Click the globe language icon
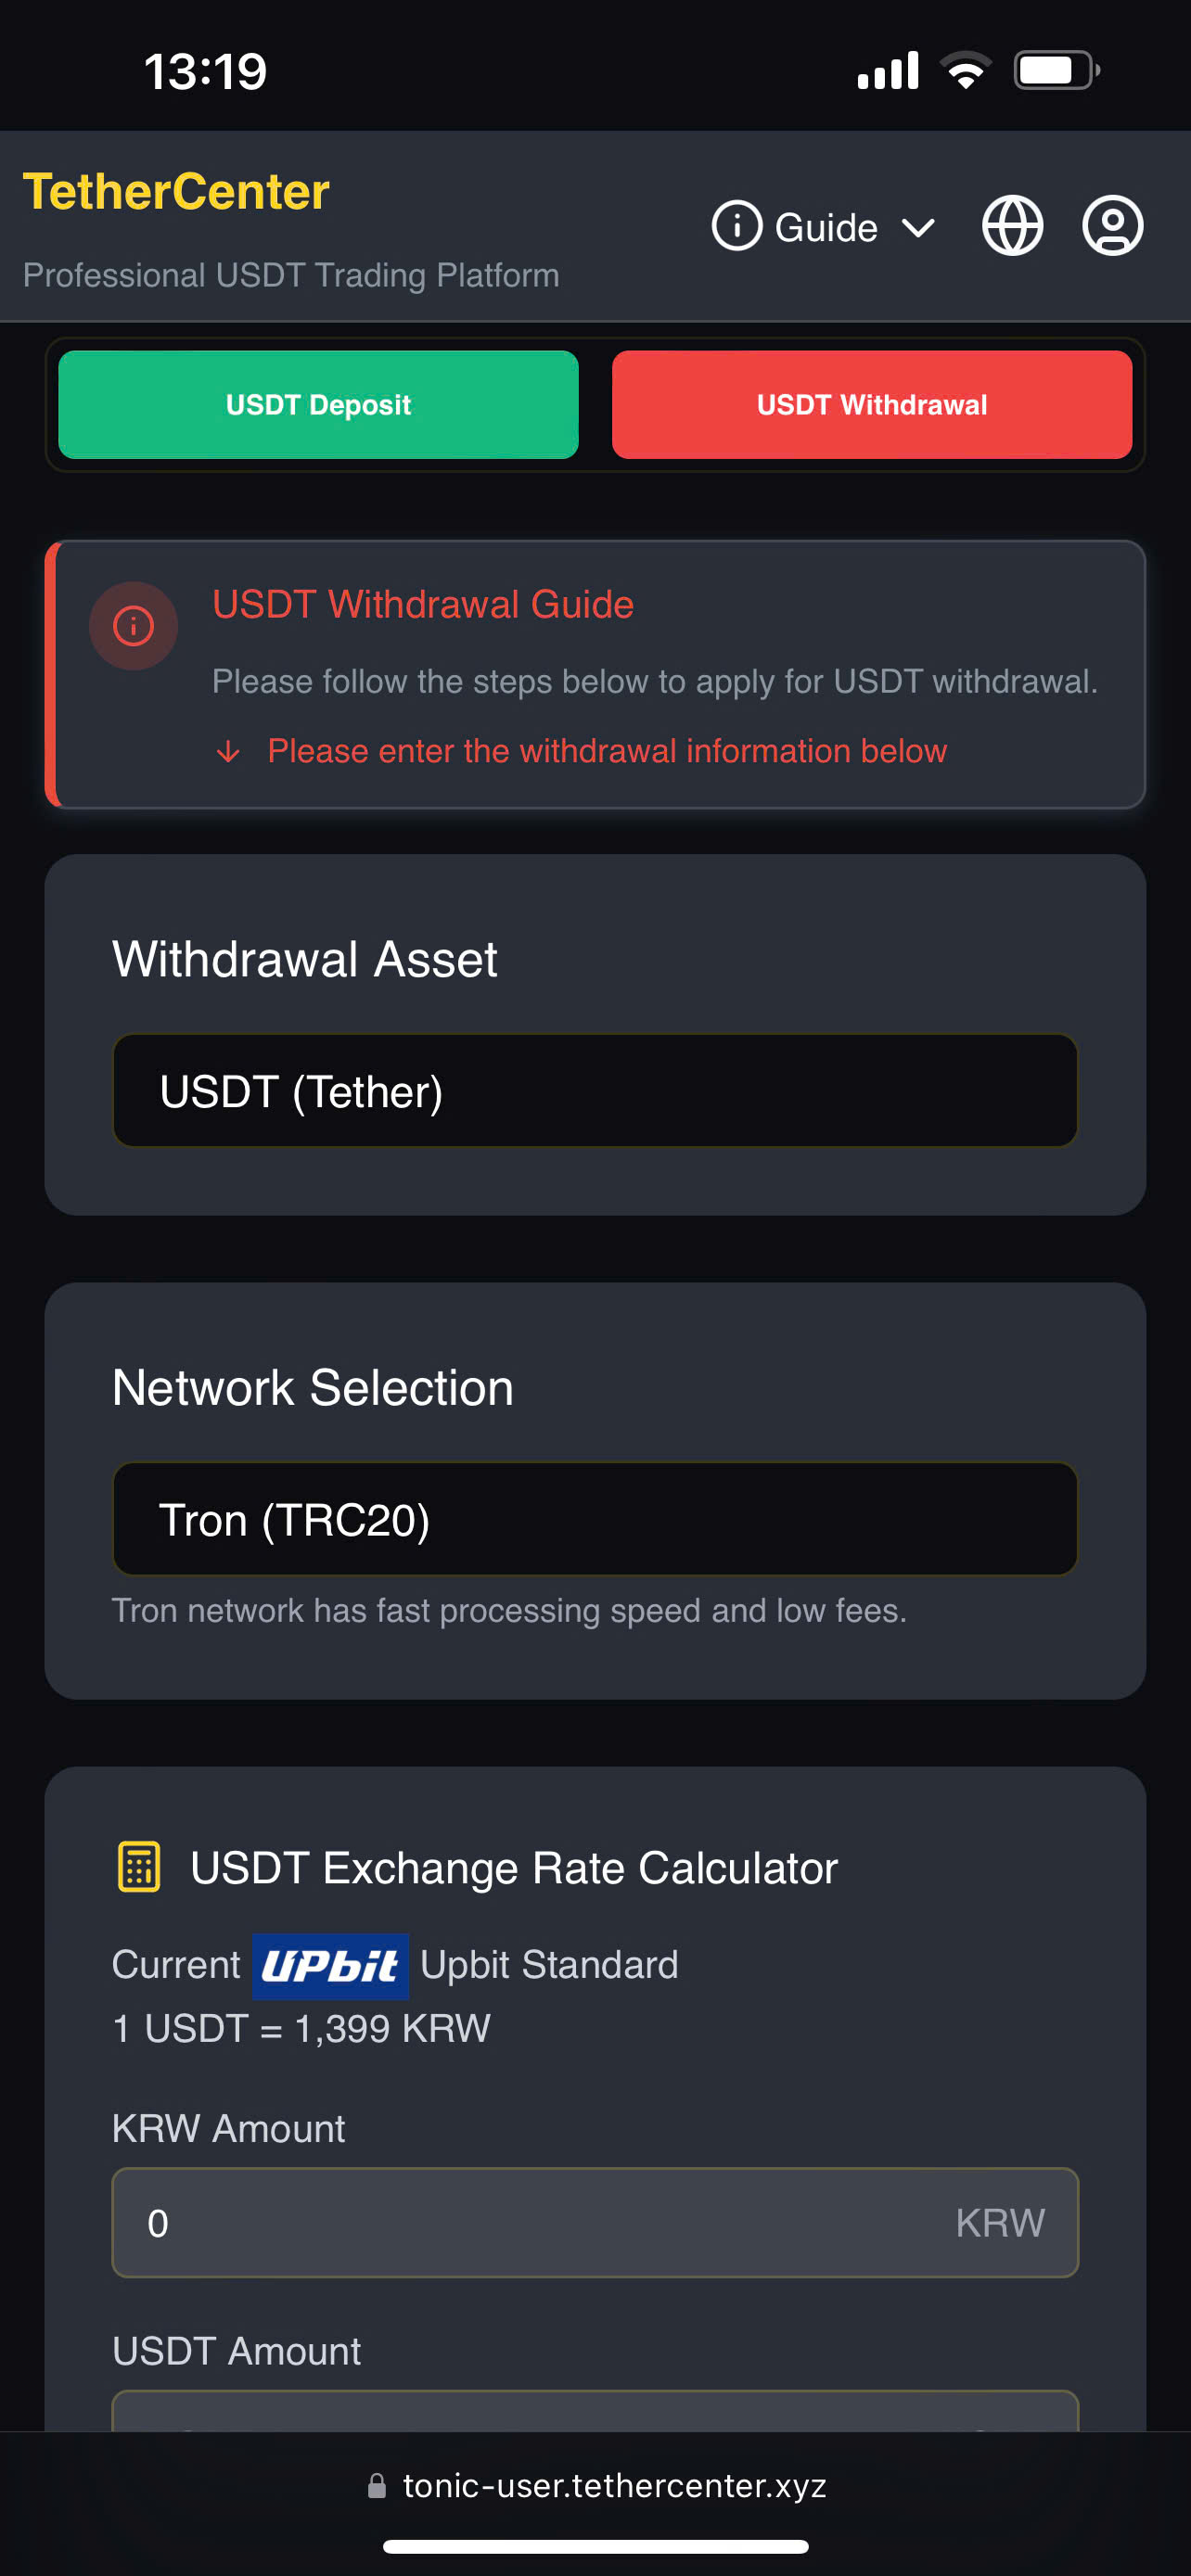The image size is (1191, 2576). pos(1012,226)
